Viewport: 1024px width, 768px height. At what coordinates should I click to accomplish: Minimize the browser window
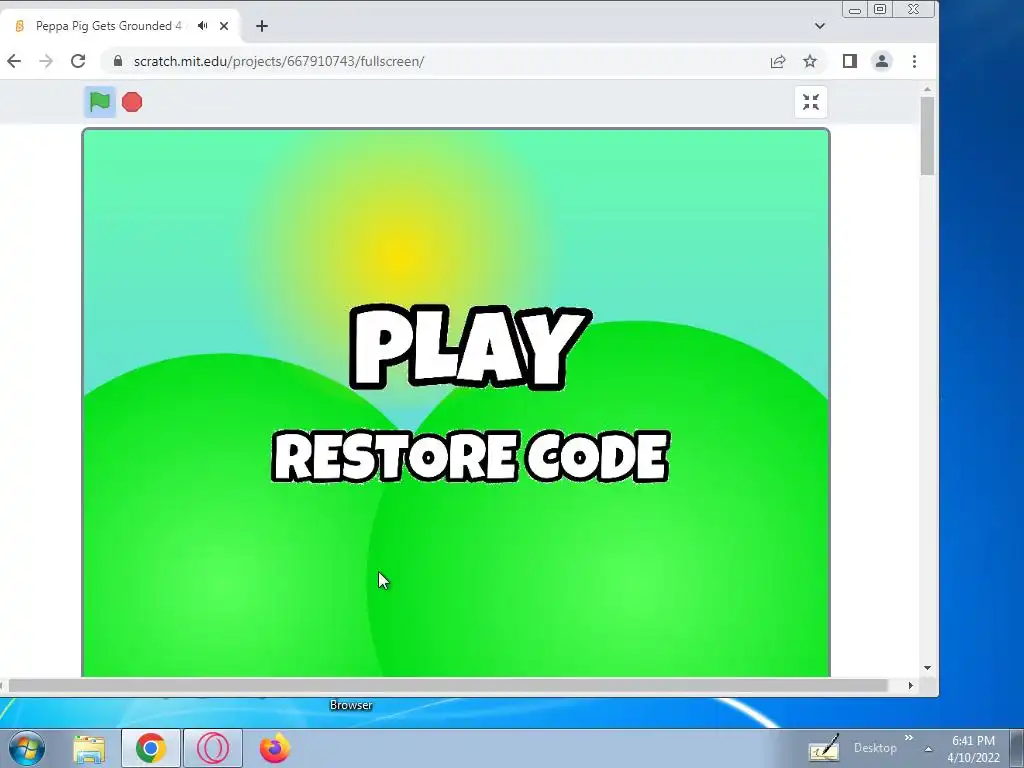click(855, 10)
